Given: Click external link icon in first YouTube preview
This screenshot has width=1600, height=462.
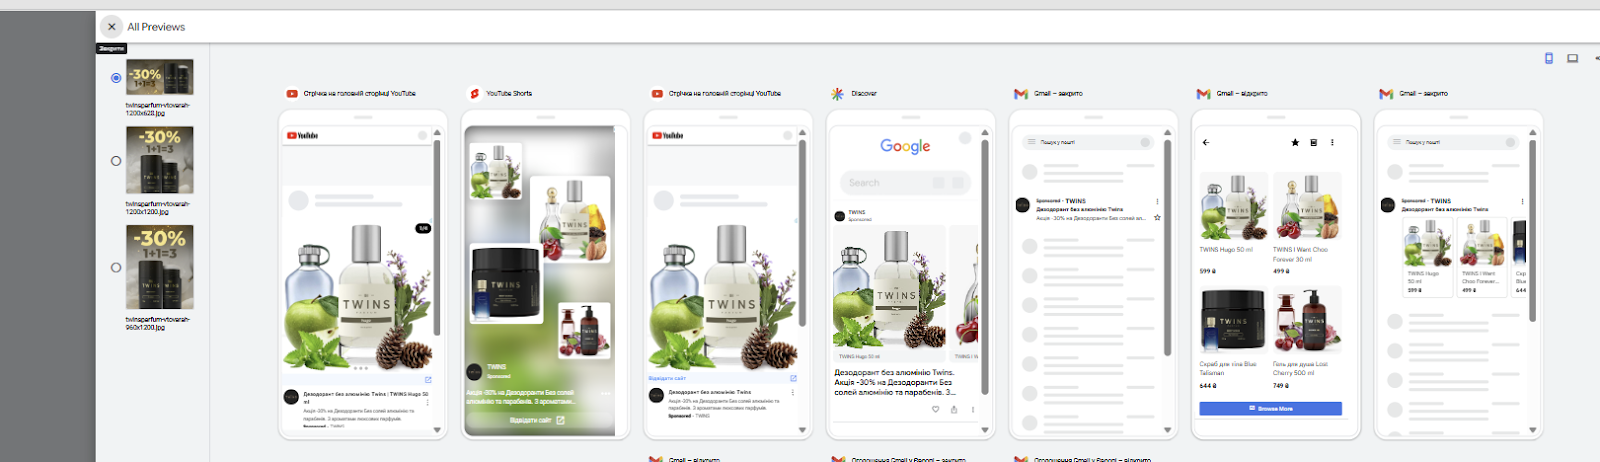Looking at the screenshot, I should (x=428, y=380).
